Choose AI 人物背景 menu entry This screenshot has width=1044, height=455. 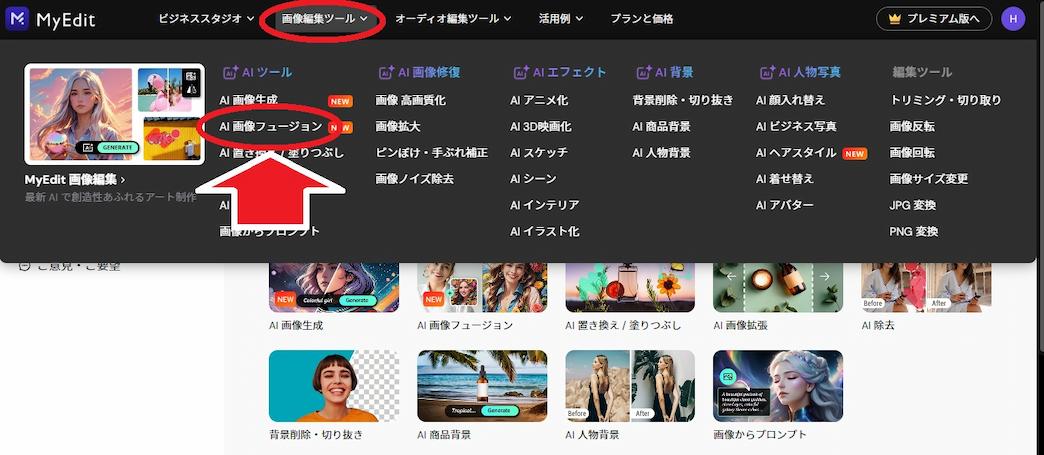click(x=661, y=153)
